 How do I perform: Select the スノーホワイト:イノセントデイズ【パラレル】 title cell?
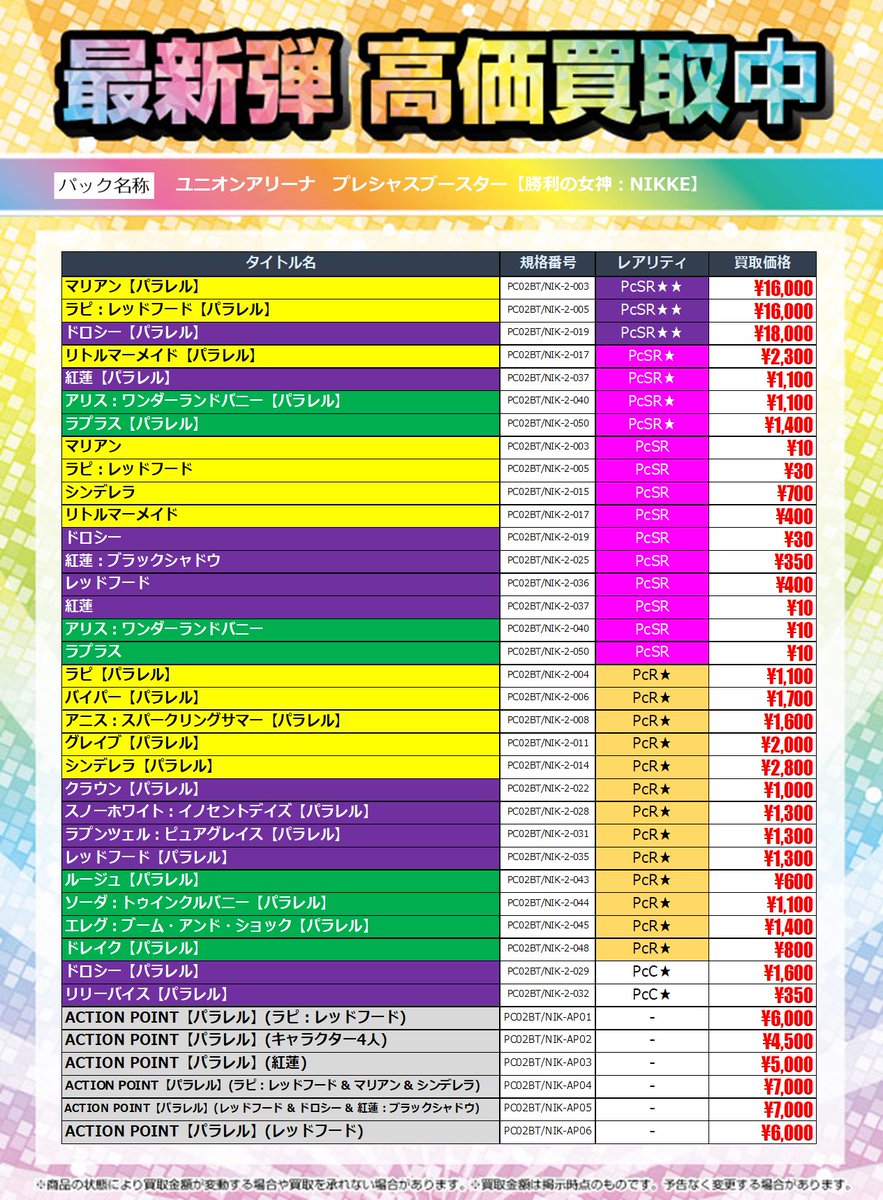click(281, 813)
